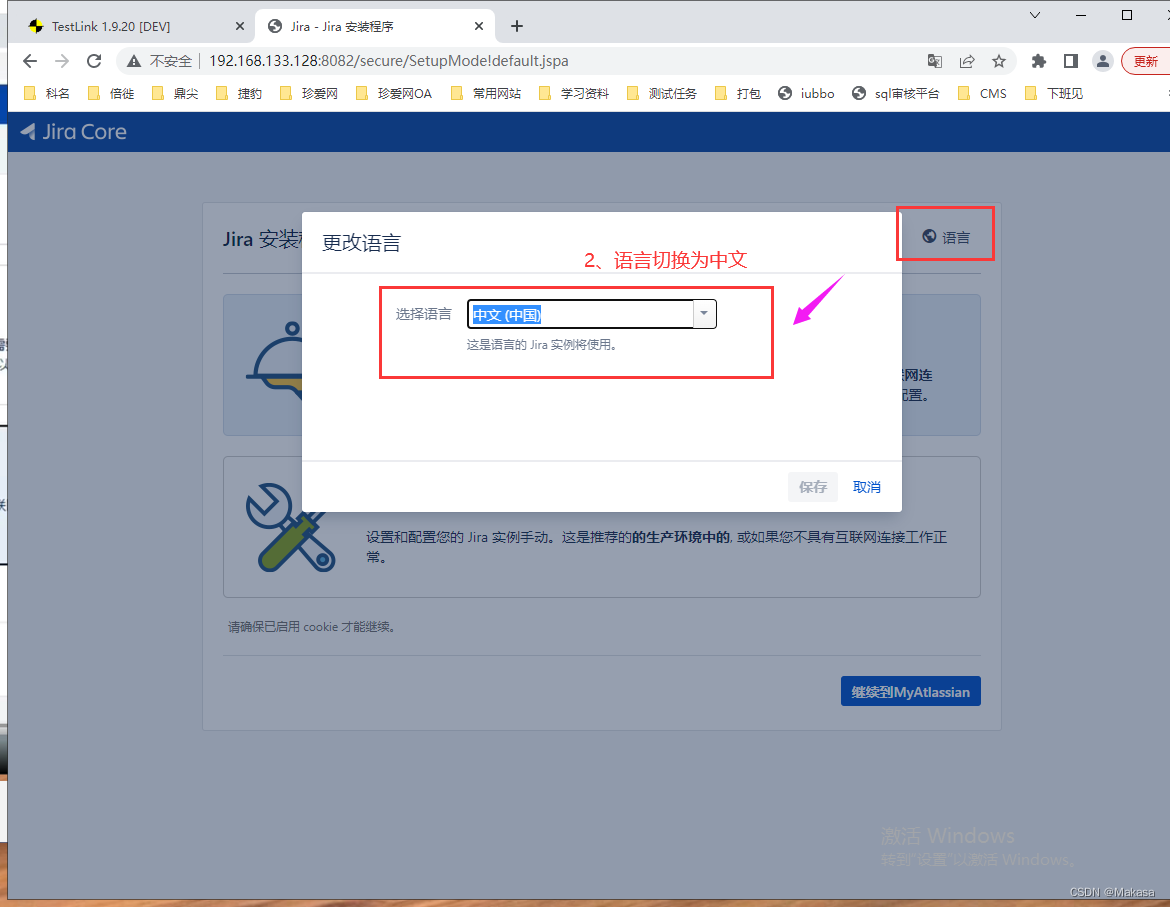
Task: Open the sql审核平台 bookmark
Action: pyautogui.click(x=895, y=93)
